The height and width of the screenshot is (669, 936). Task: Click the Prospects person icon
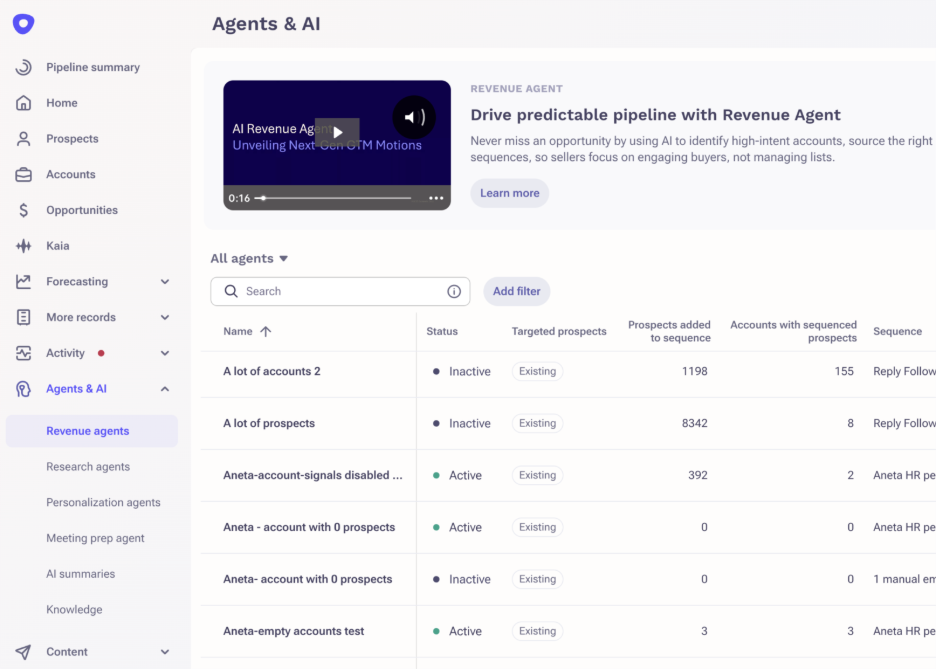point(23,138)
